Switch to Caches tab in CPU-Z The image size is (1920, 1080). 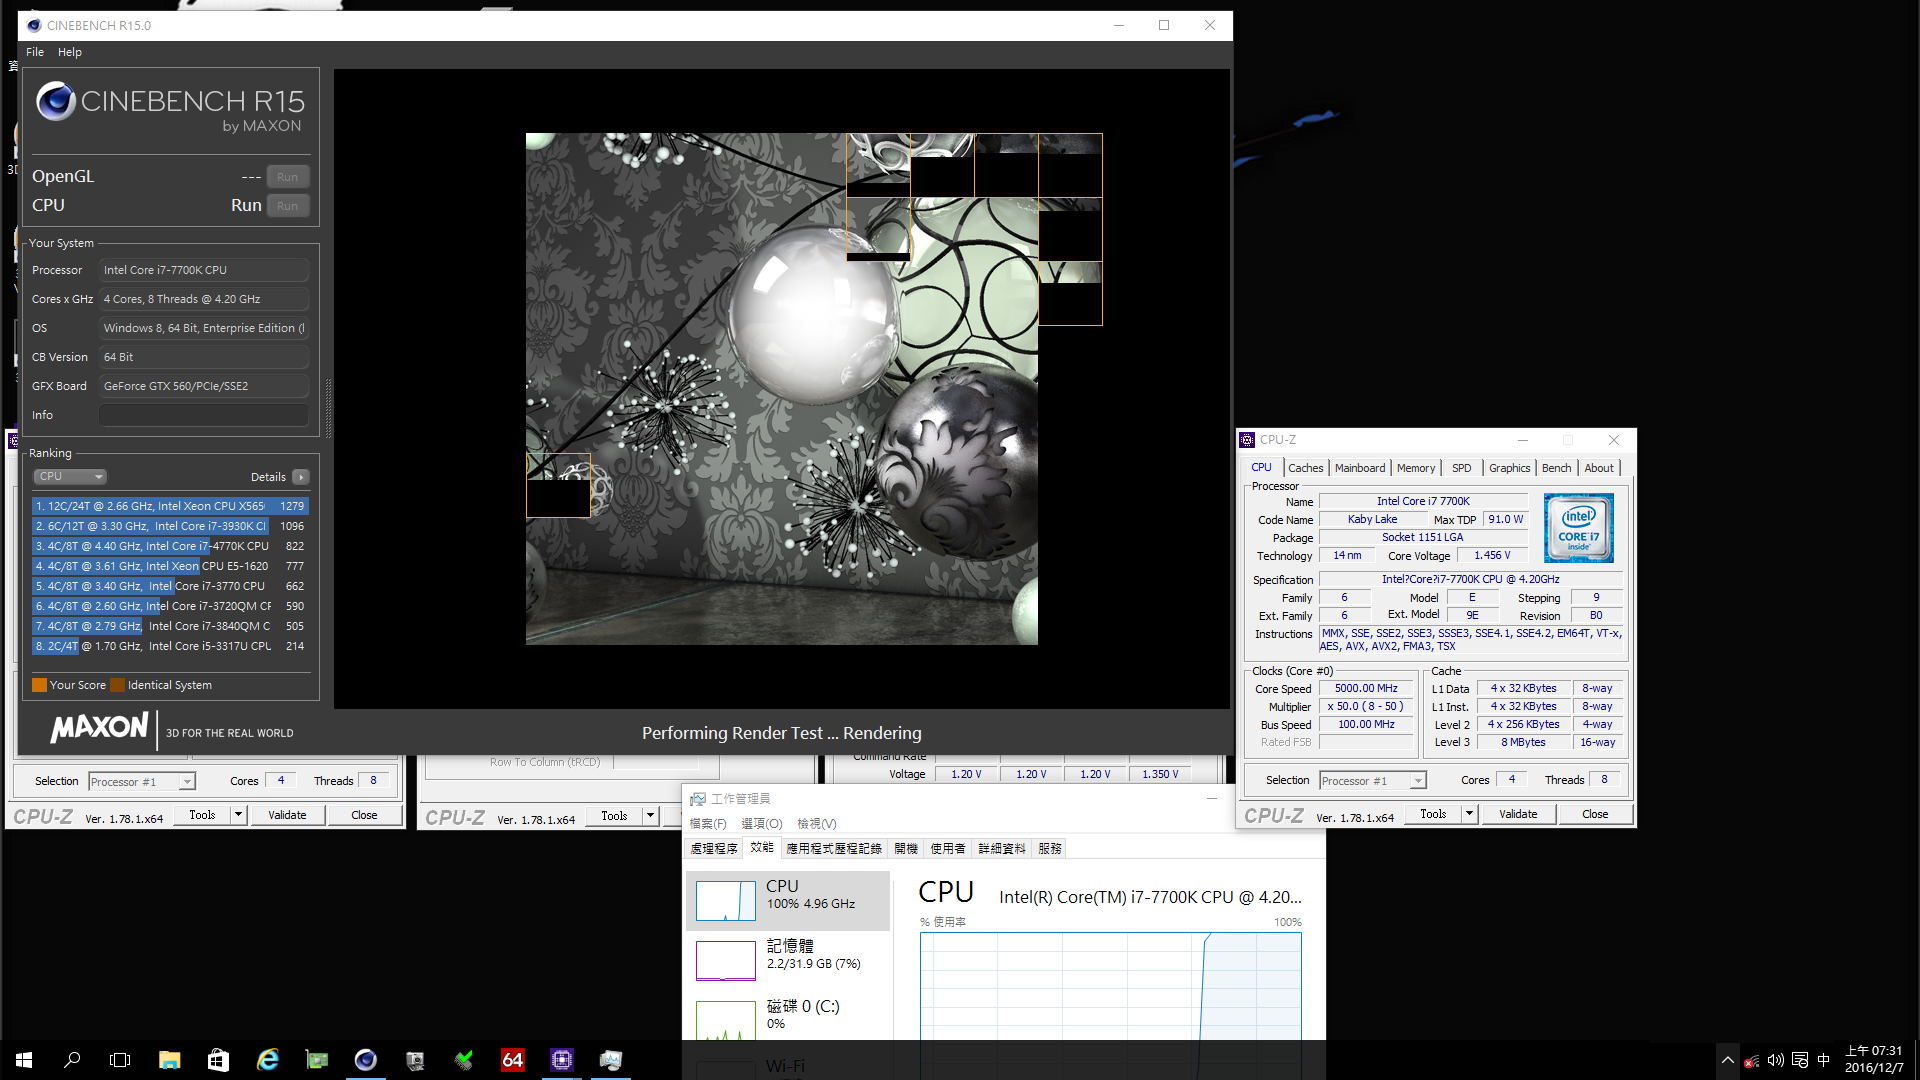click(1305, 468)
